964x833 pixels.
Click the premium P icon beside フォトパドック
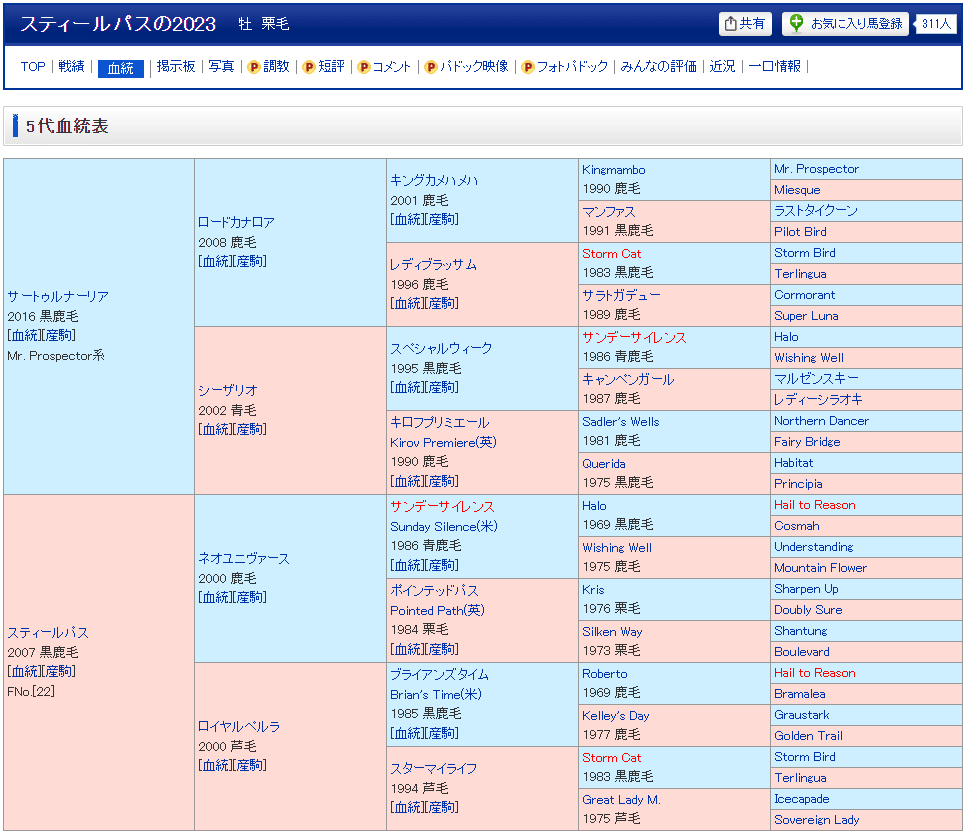[x=527, y=67]
